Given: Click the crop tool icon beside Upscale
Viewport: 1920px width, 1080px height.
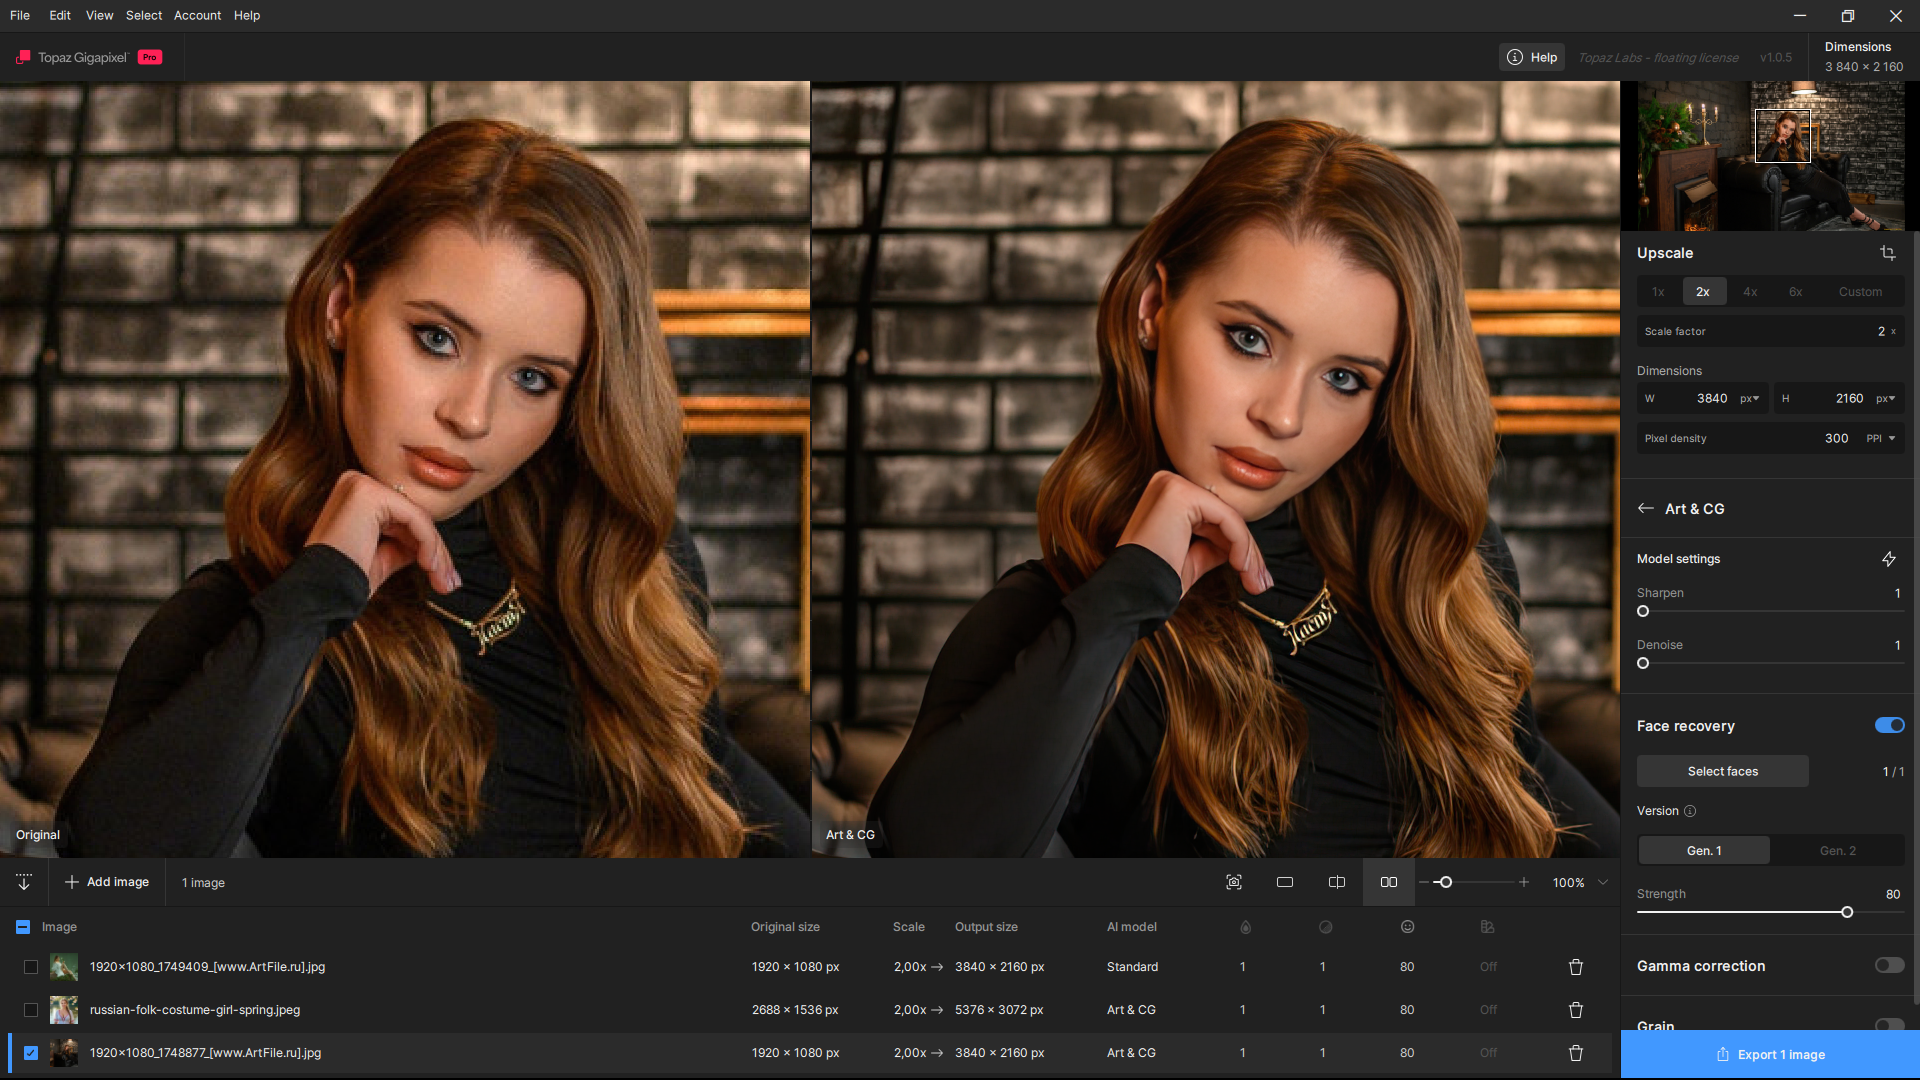Looking at the screenshot, I should click(1887, 253).
